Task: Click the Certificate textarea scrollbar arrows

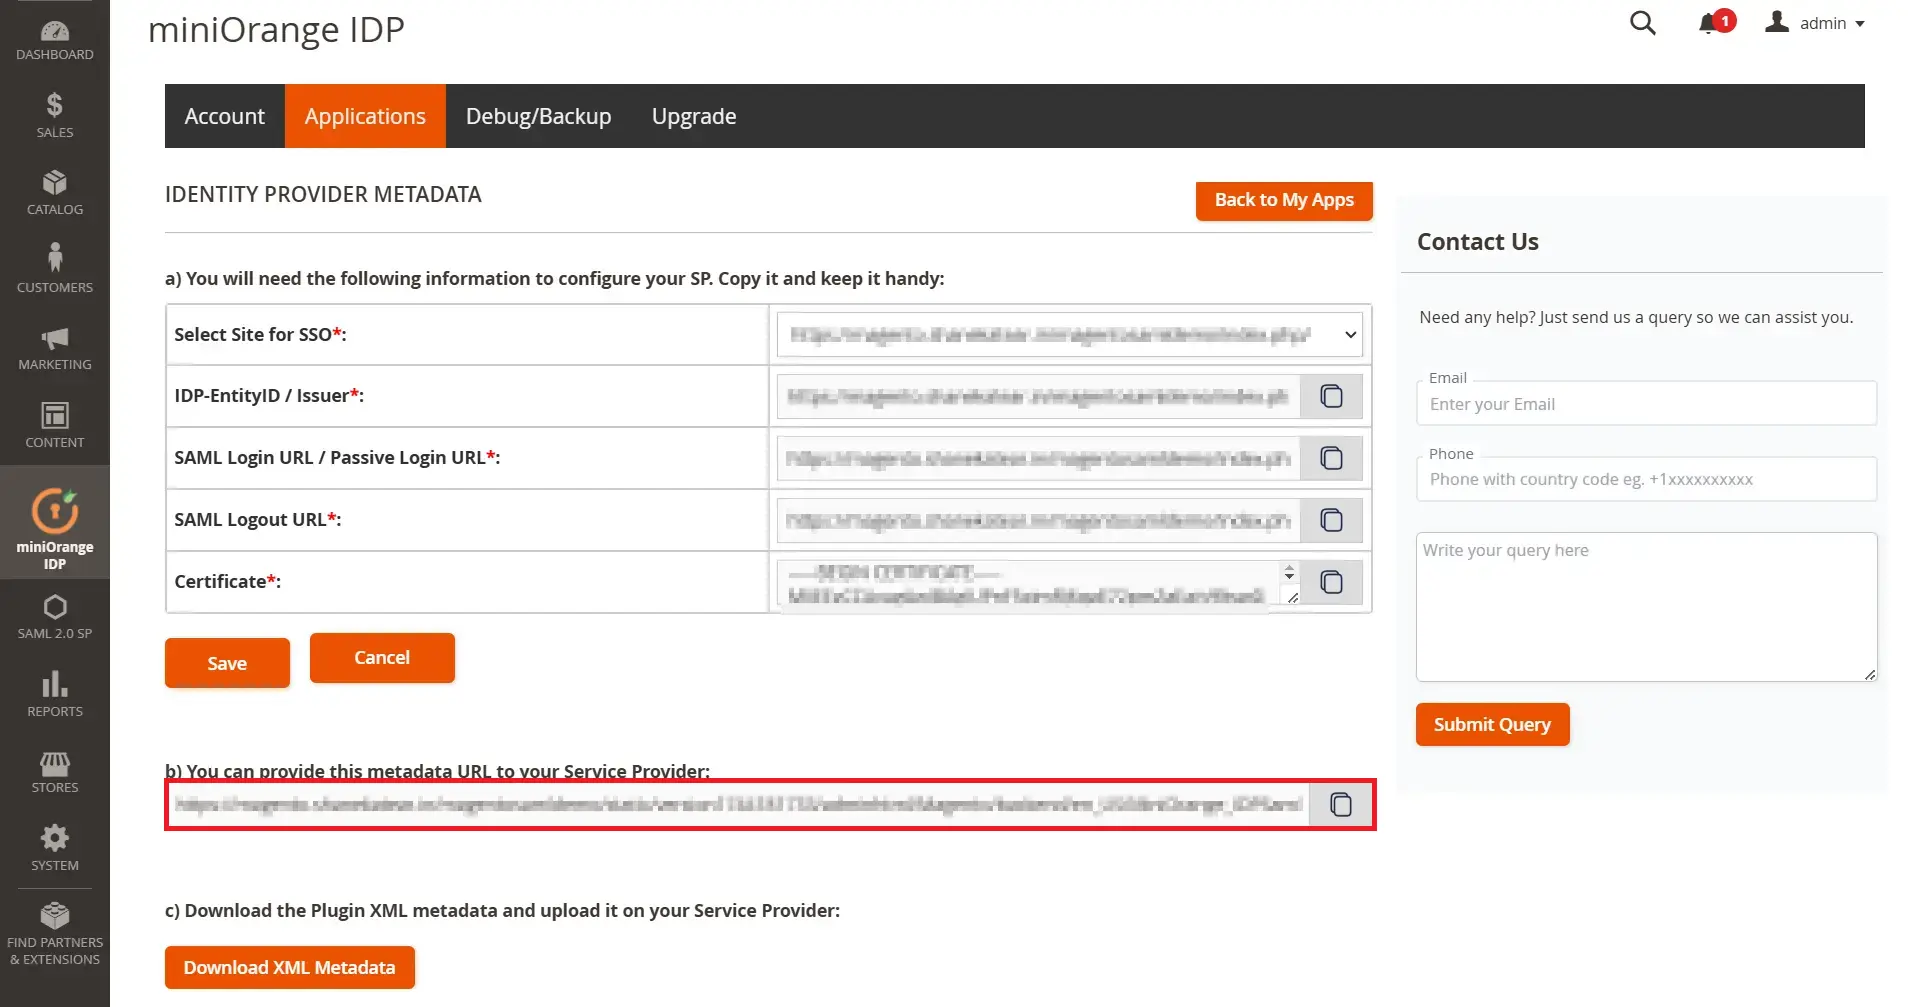Action: (1289, 572)
